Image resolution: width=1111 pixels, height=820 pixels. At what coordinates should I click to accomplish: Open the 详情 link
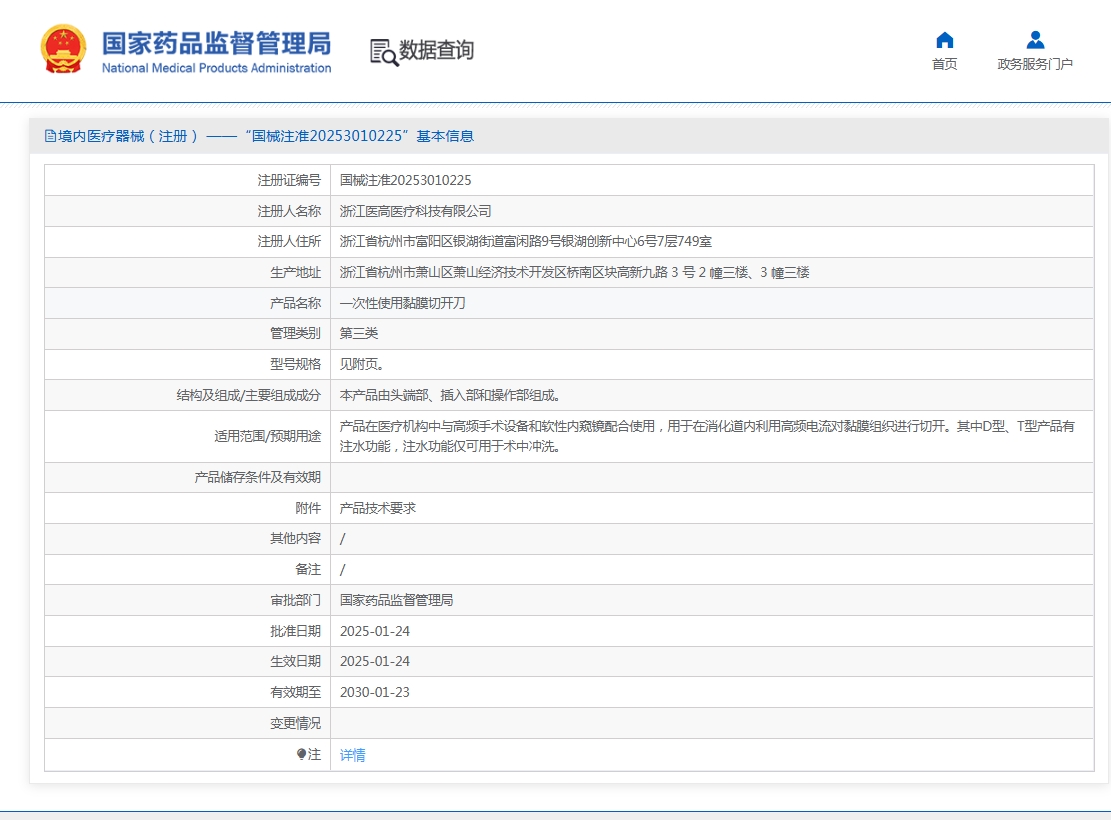tap(352, 755)
